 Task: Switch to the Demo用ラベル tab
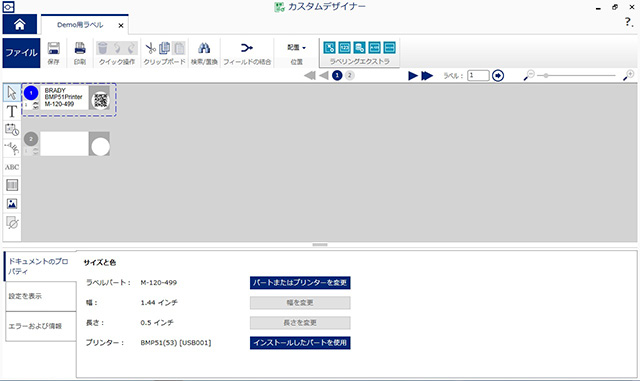(80, 25)
